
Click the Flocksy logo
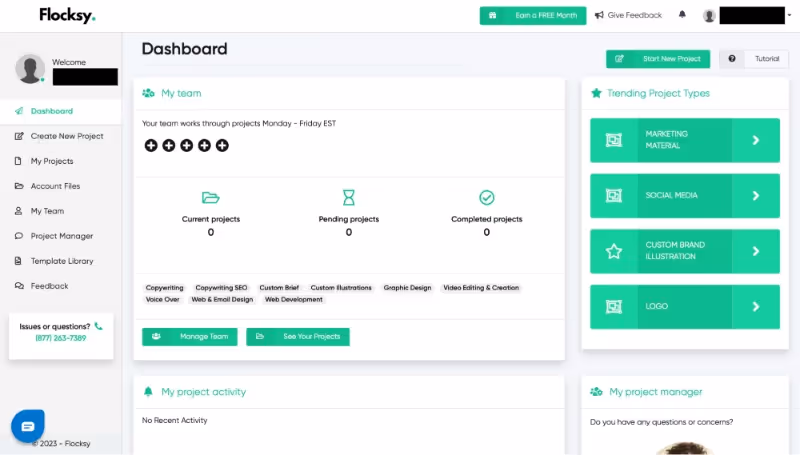tap(67, 15)
